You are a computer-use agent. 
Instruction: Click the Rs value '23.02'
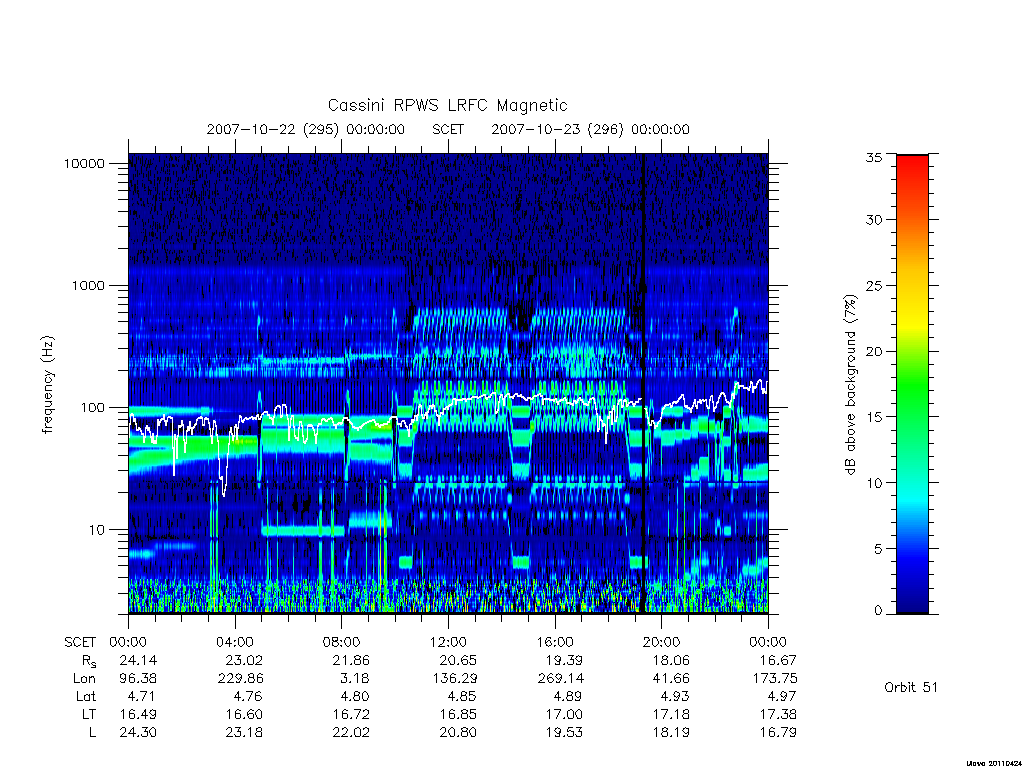click(x=244, y=660)
